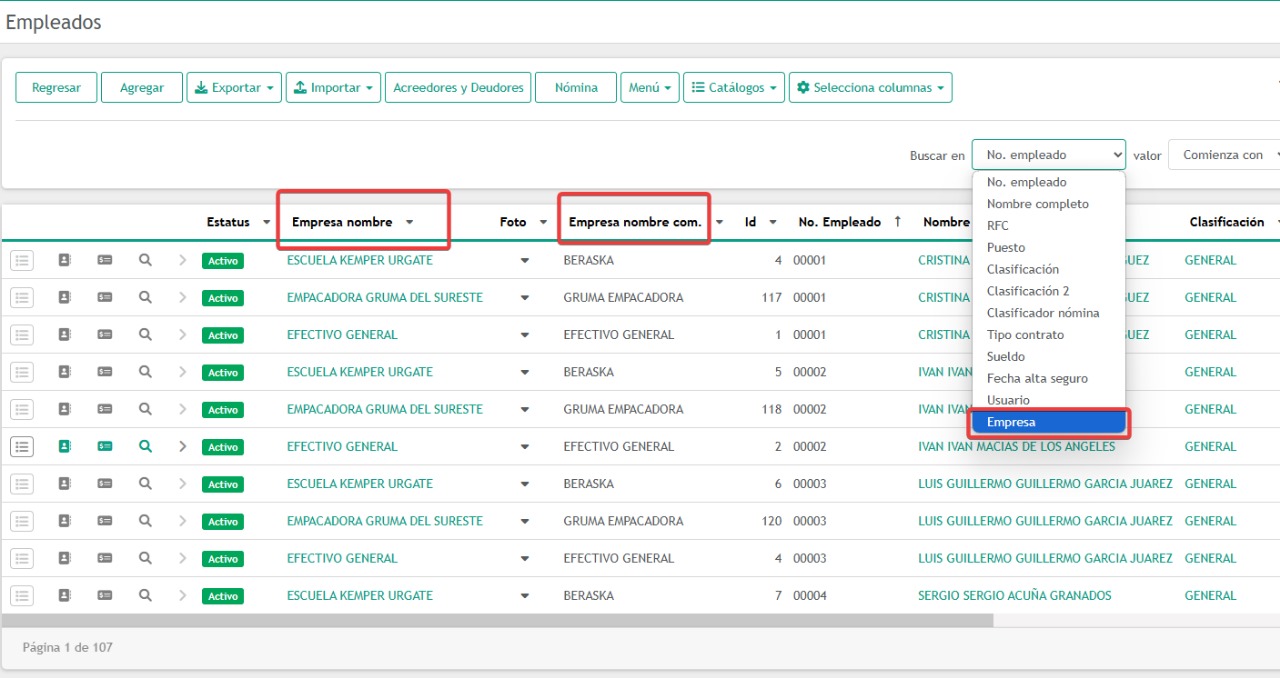The width and height of the screenshot is (1280, 678).
Task: Click the 'Página 1 de 107' text
Action: [x=68, y=647]
